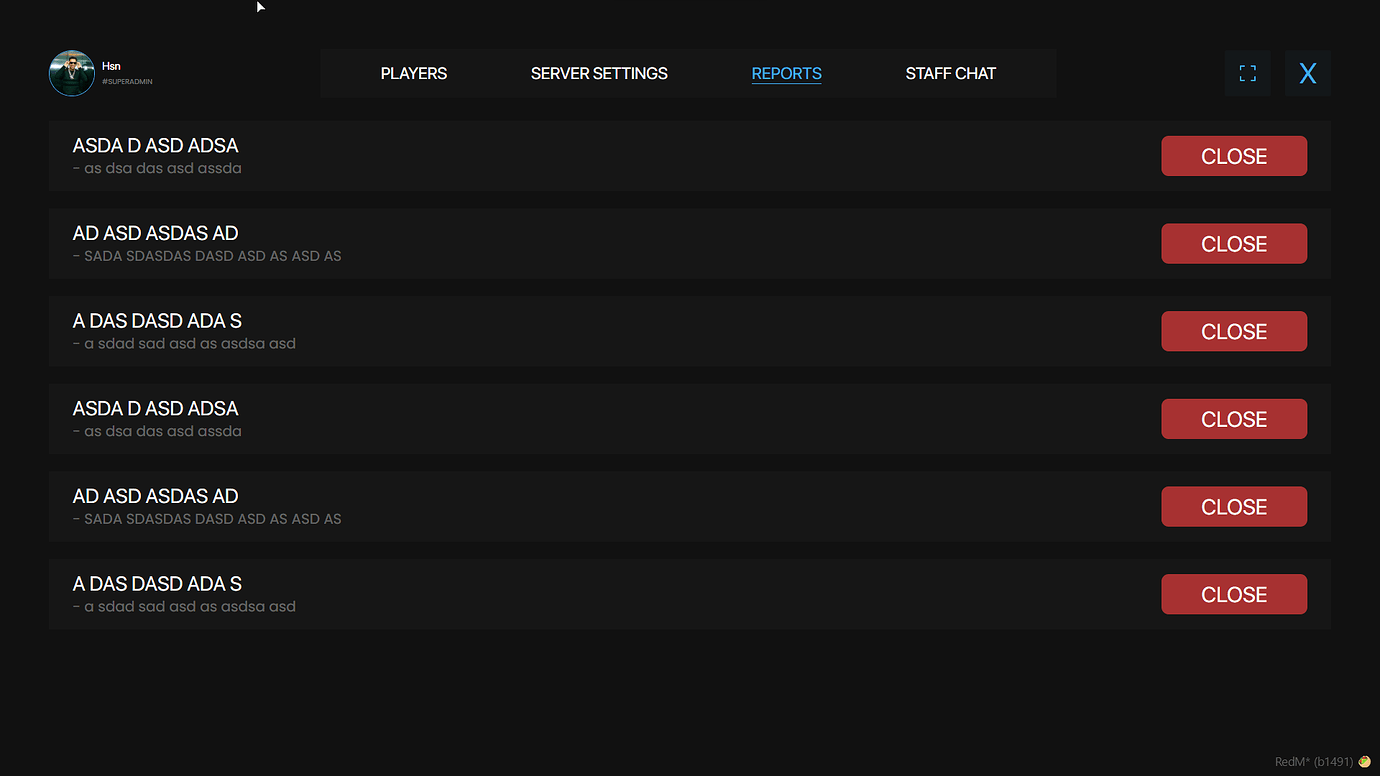Viewport: 1380px width, 776px height.
Task: Close the fifth report in the list
Action: pos(1234,506)
